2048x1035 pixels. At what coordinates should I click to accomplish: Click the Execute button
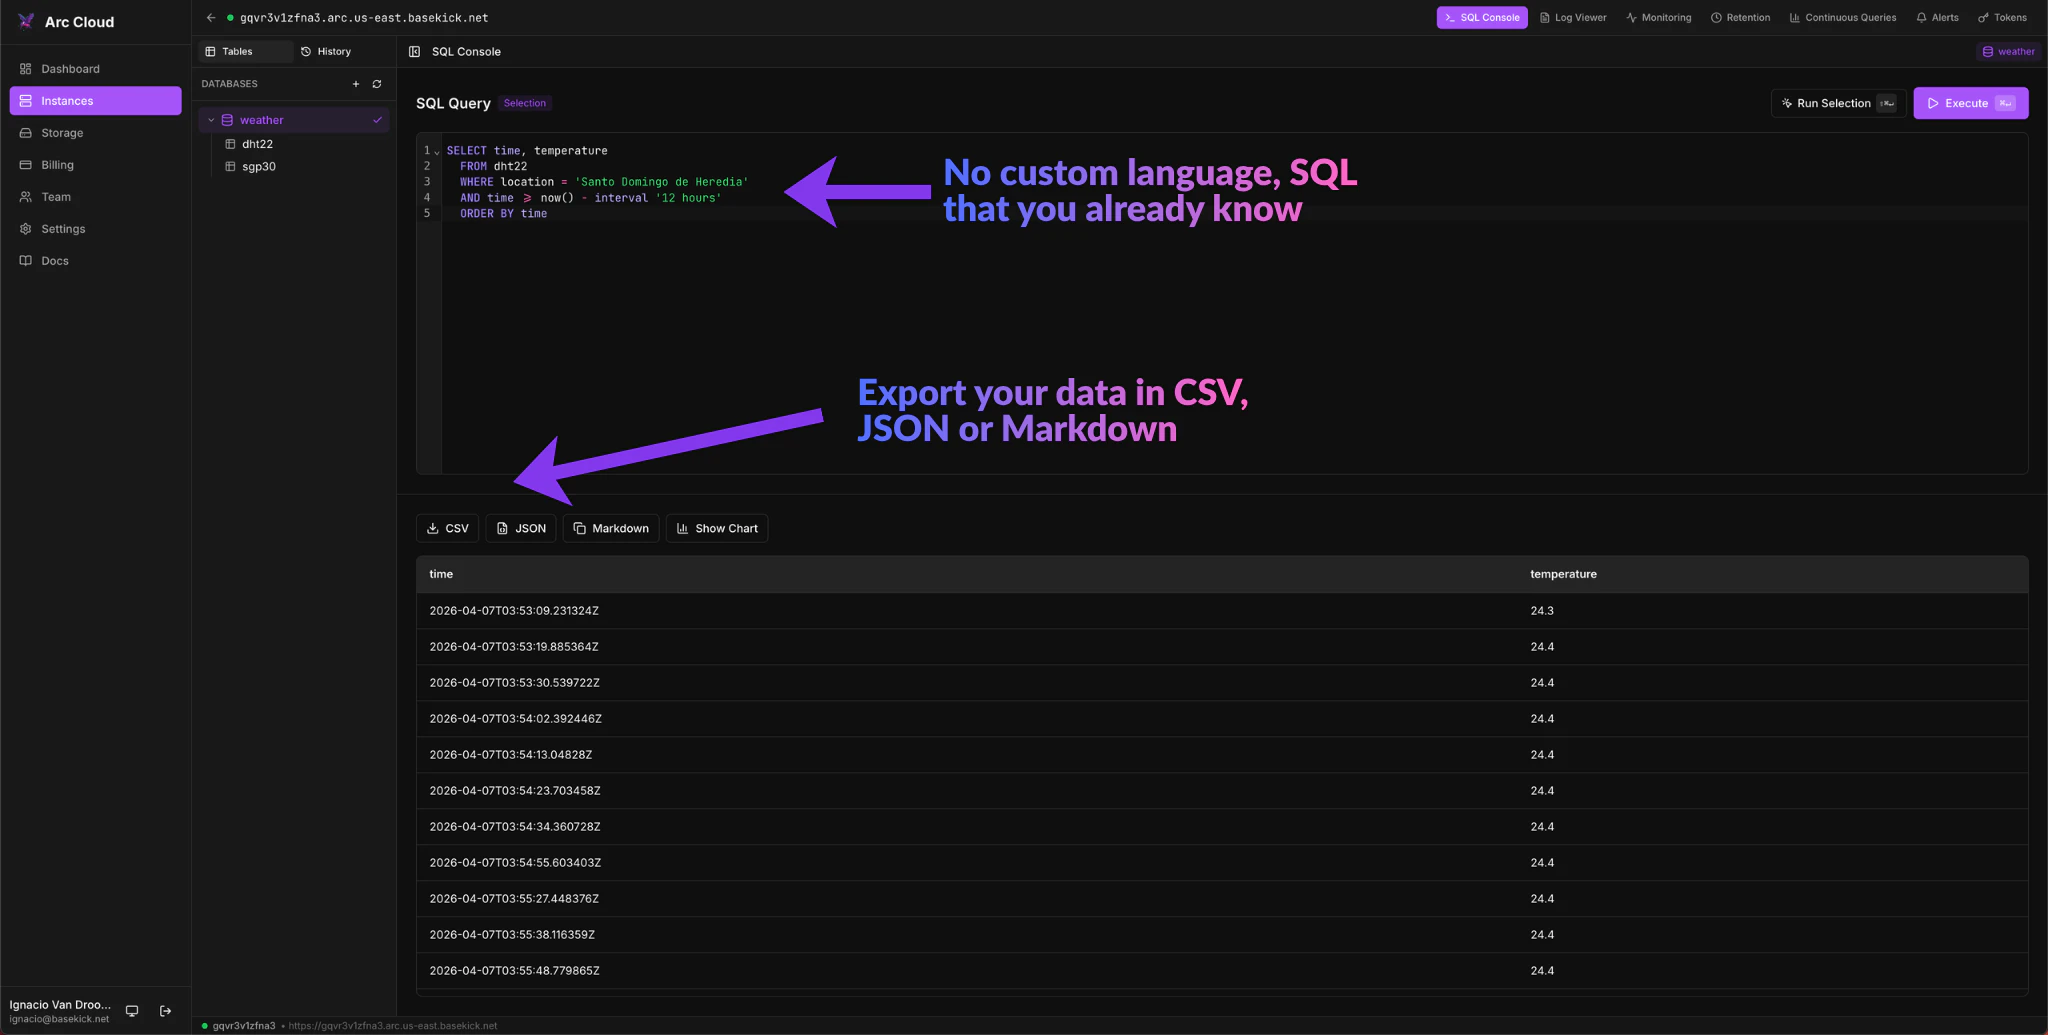point(1970,103)
